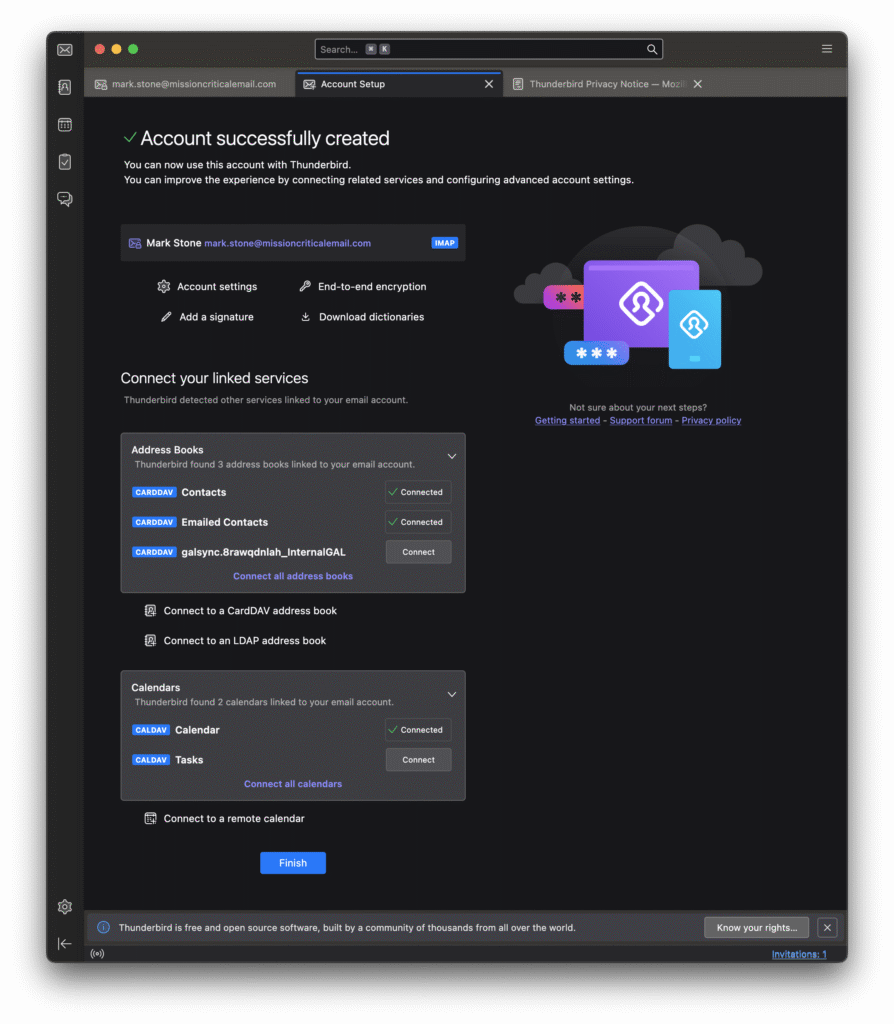Screen dimensions: 894x1024
Task: Open Account settings option
Action: 207,286
